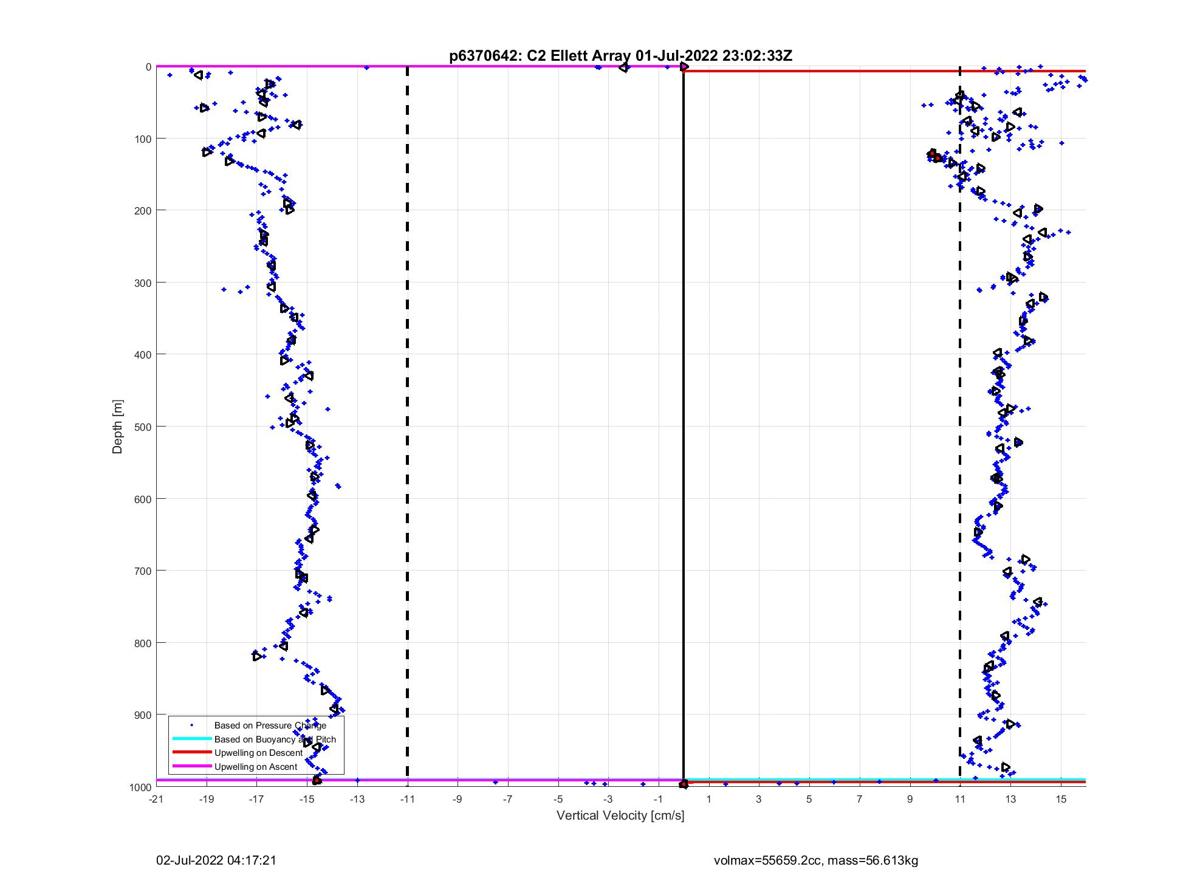Click depth tick label 500
This screenshot has height=885, width=1200.
tap(142, 427)
